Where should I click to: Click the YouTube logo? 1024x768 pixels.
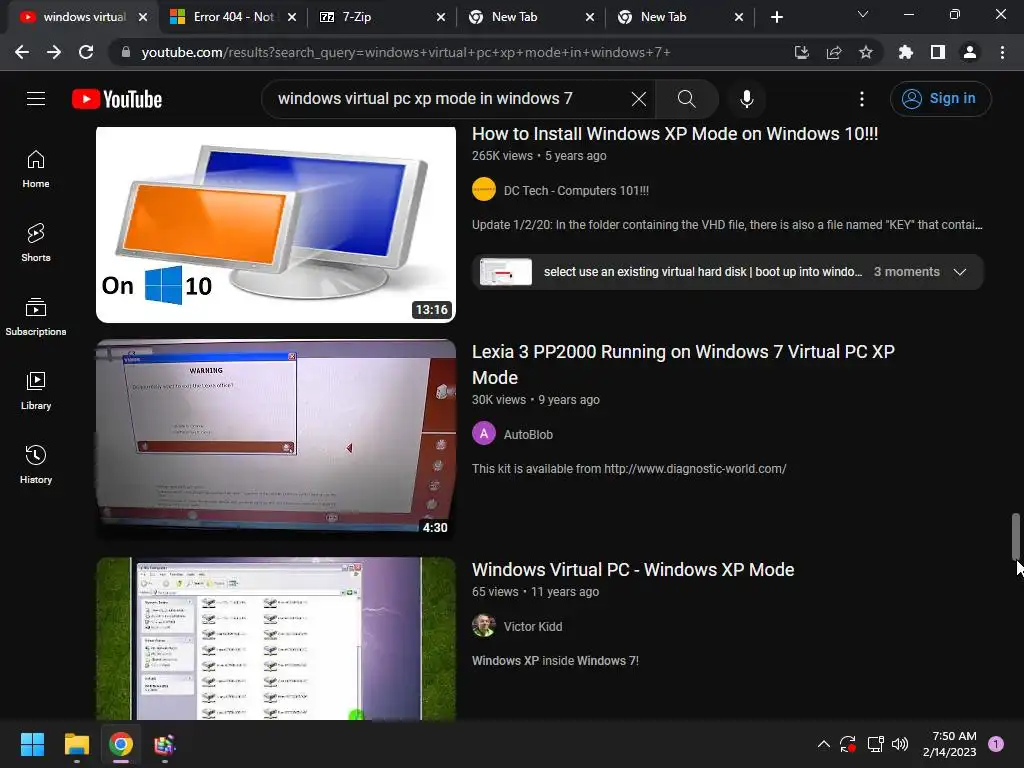(117, 99)
